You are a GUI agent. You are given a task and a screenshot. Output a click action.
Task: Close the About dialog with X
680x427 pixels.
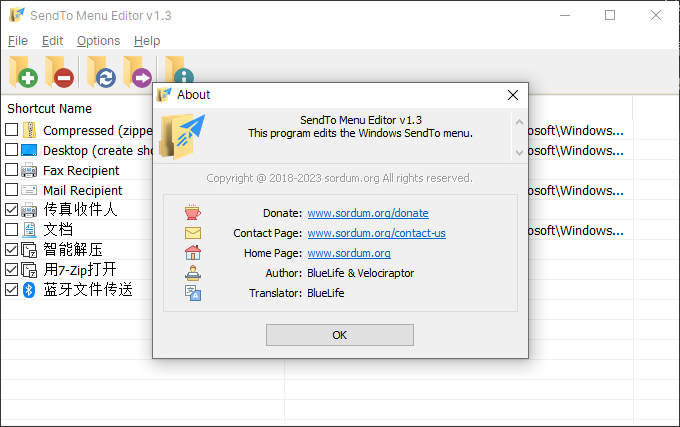[513, 95]
